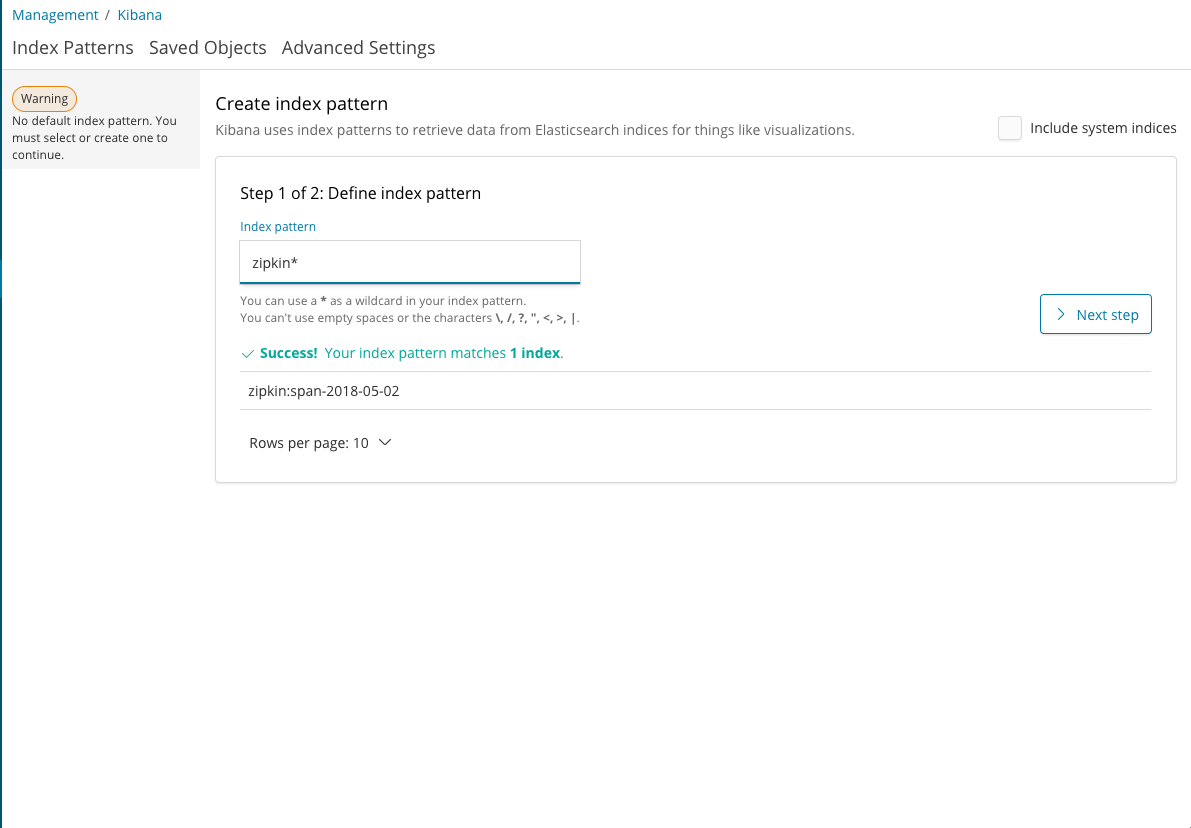Viewport: 1191px width, 828px height.
Task: Open the Advanced Settings tab
Action: [x=359, y=47]
